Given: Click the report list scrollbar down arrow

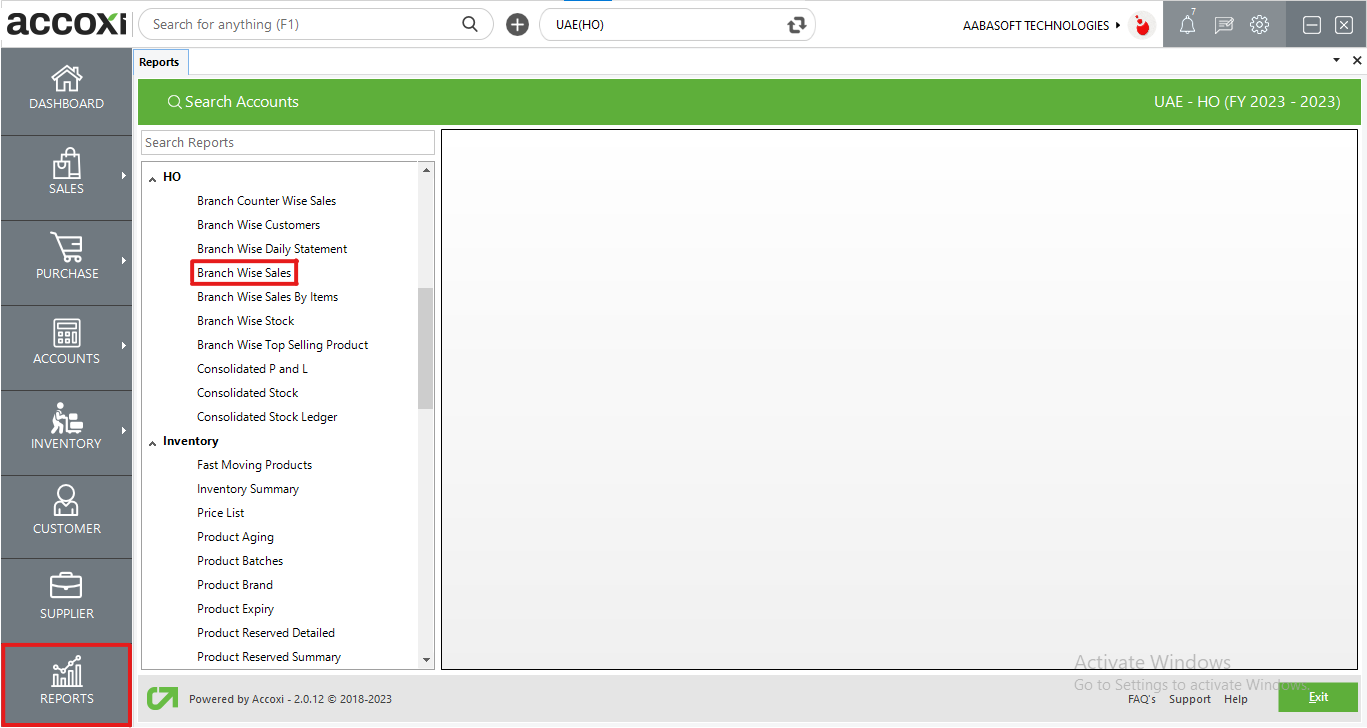Looking at the screenshot, I should [427, 660].
